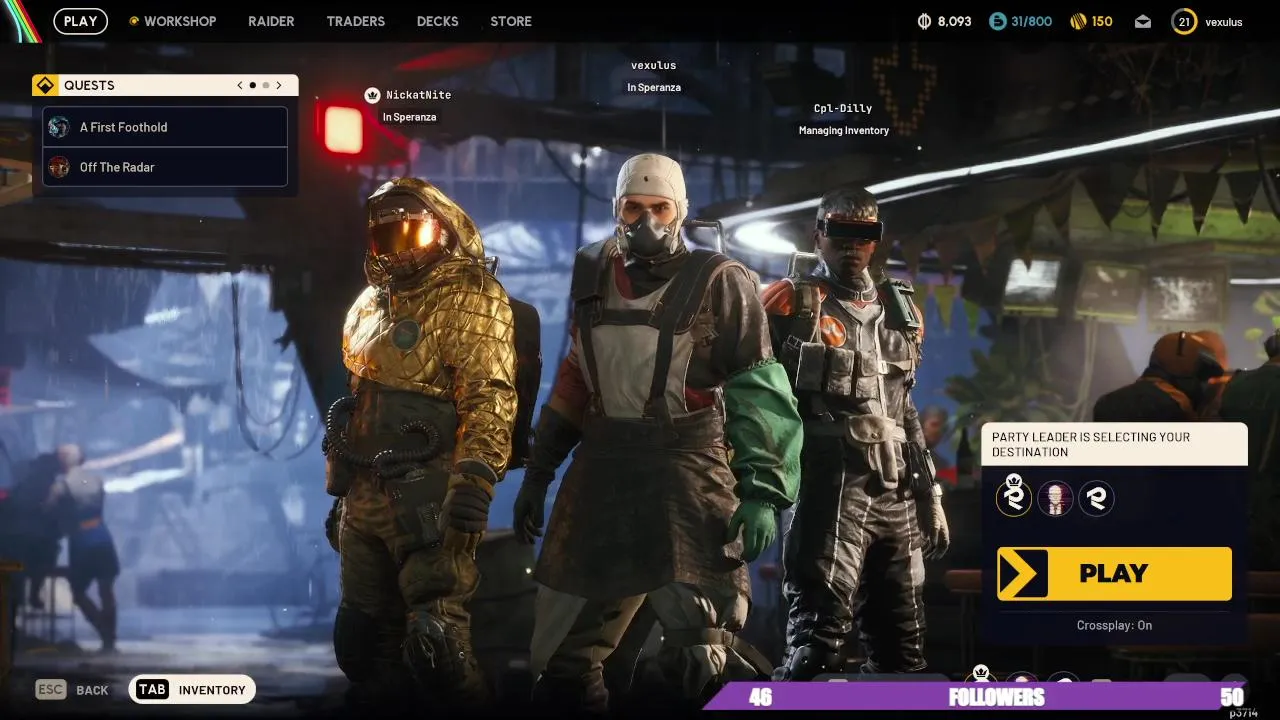This screenshot has height=720, width=1280.
Task: Click the coin currency icon beside 8,093
Action: 924,21
